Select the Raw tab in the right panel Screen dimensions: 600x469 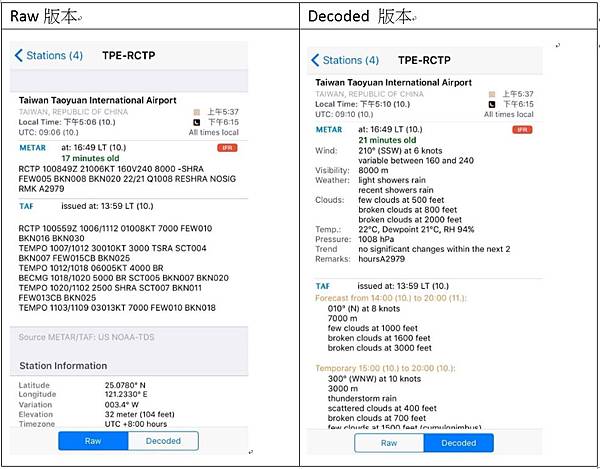tap(389, 443)
